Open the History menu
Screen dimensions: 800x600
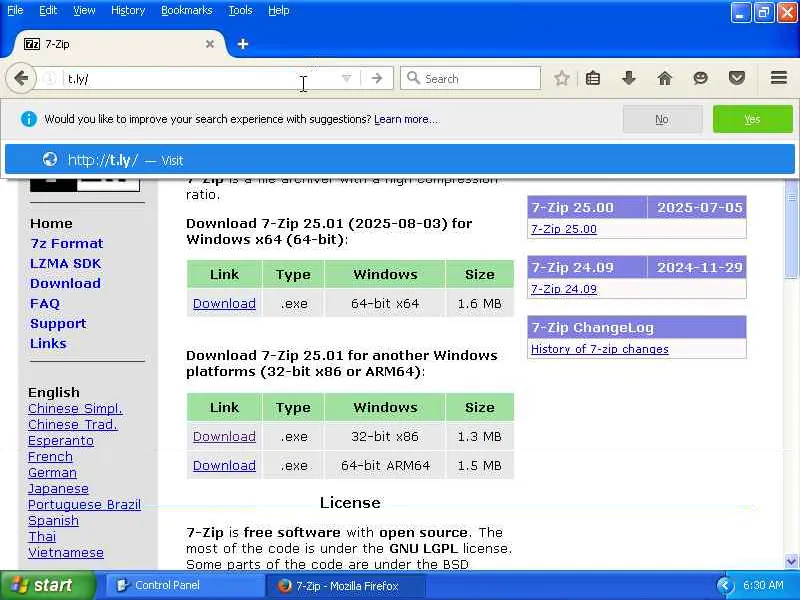pos(128,10)
